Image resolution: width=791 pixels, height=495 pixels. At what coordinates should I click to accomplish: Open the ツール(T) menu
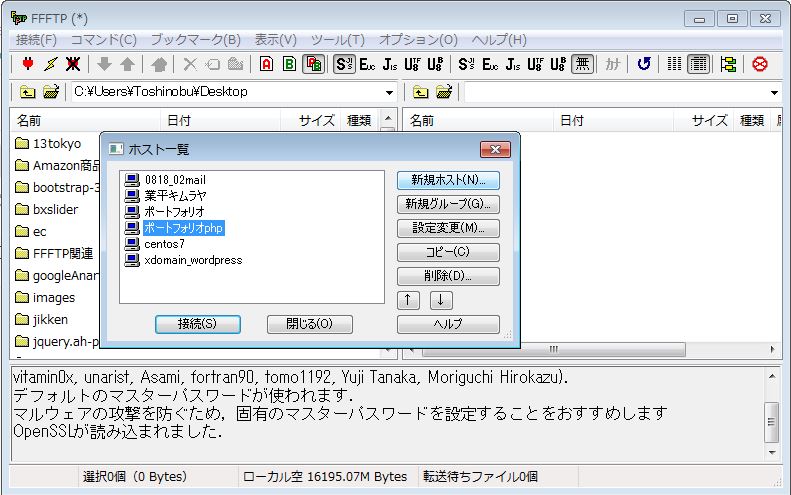pos(337,39)
